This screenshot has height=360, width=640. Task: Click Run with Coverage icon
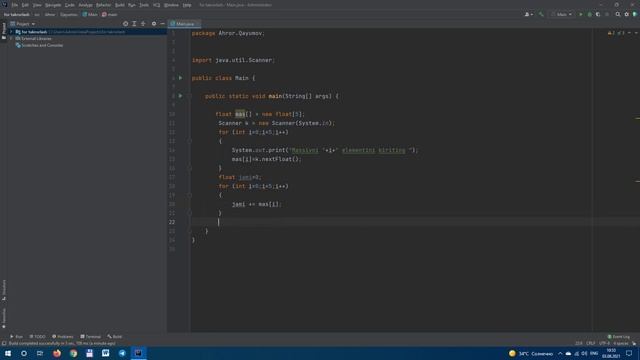598,14
